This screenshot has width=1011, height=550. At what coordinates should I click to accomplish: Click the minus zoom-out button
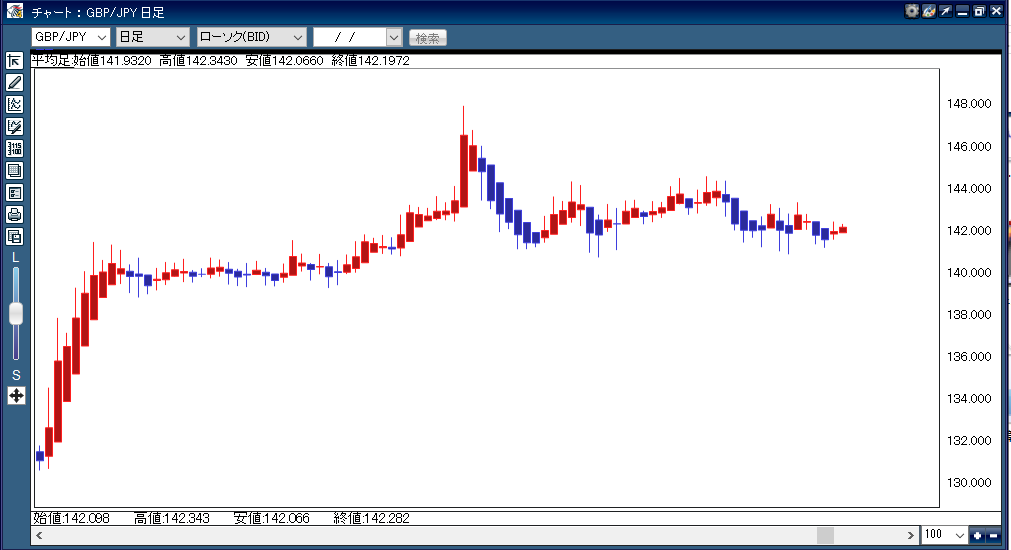click(x=993, y=535)
